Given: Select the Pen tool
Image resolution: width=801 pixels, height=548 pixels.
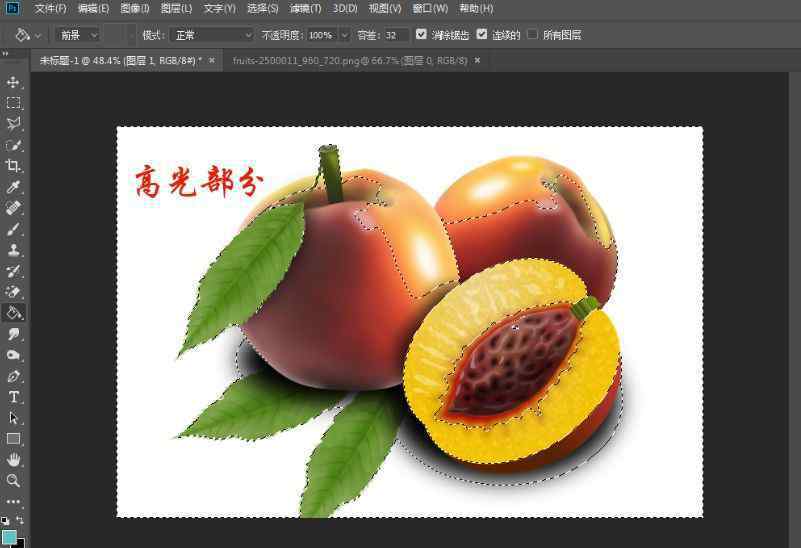Looking at the screenshot, I should coord(13,376).
